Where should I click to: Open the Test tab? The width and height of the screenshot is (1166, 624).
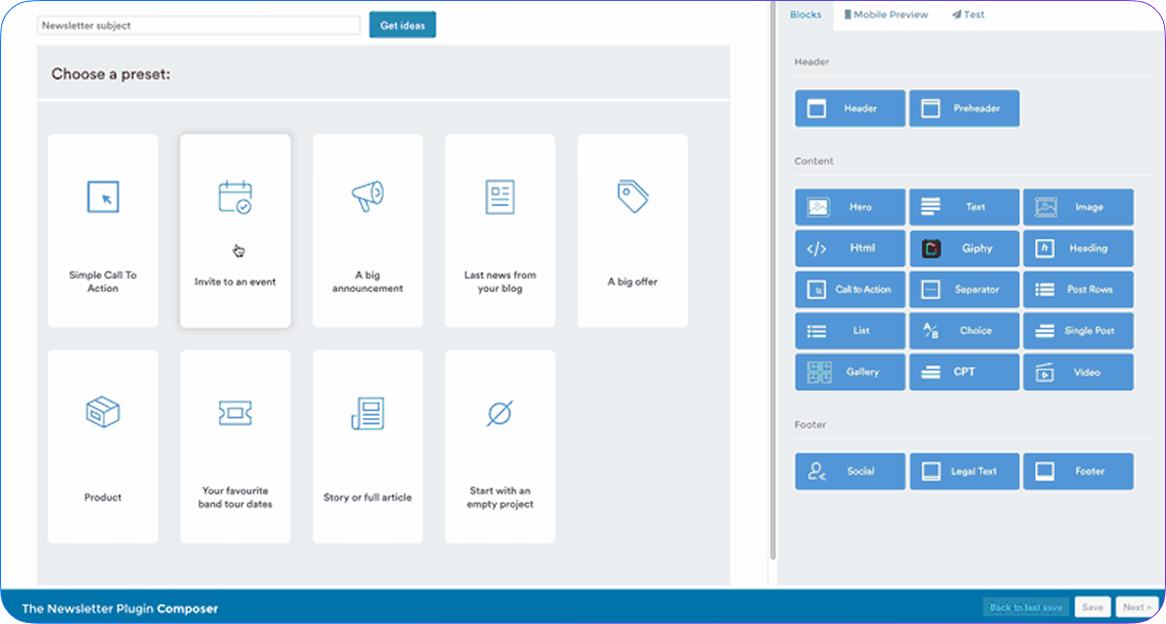click(968, 15)
